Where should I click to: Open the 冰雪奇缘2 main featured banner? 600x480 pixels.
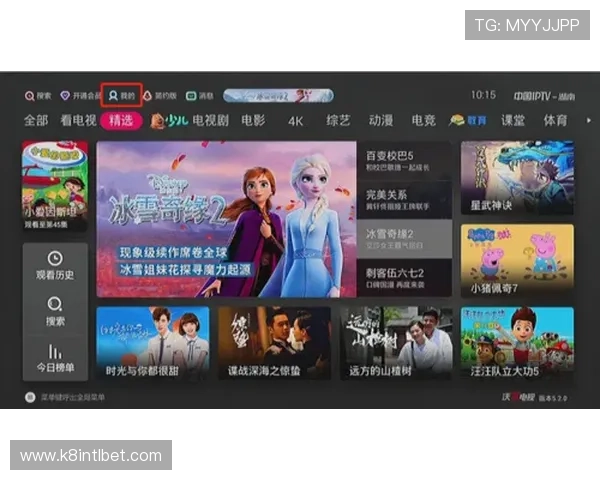point(226,219)
